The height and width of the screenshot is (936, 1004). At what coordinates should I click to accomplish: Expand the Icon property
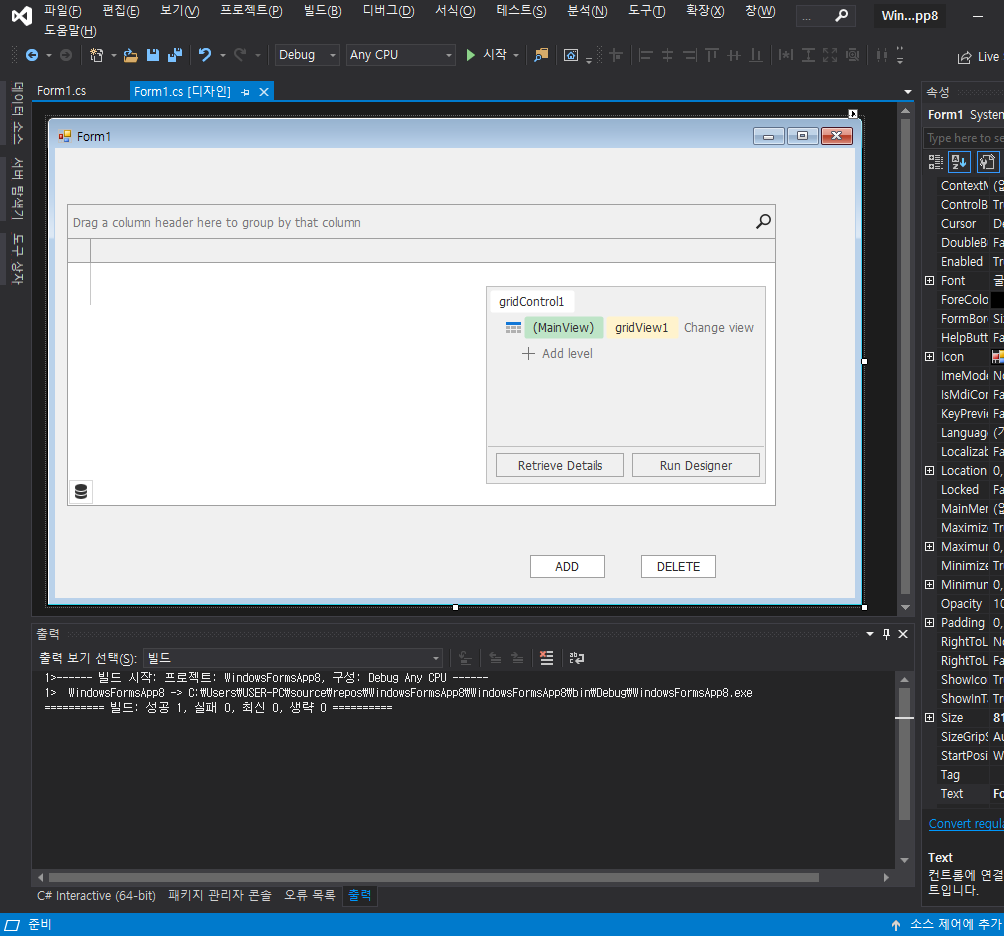point(930,357)
